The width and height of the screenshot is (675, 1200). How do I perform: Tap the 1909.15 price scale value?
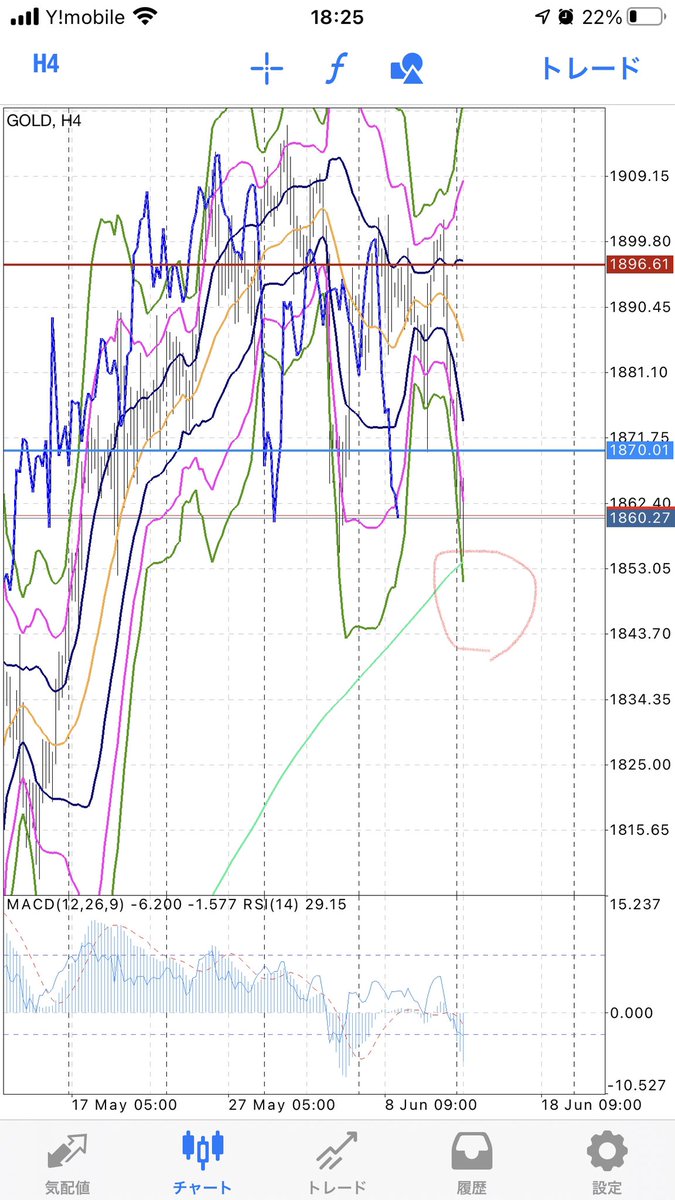coord(640,176)
